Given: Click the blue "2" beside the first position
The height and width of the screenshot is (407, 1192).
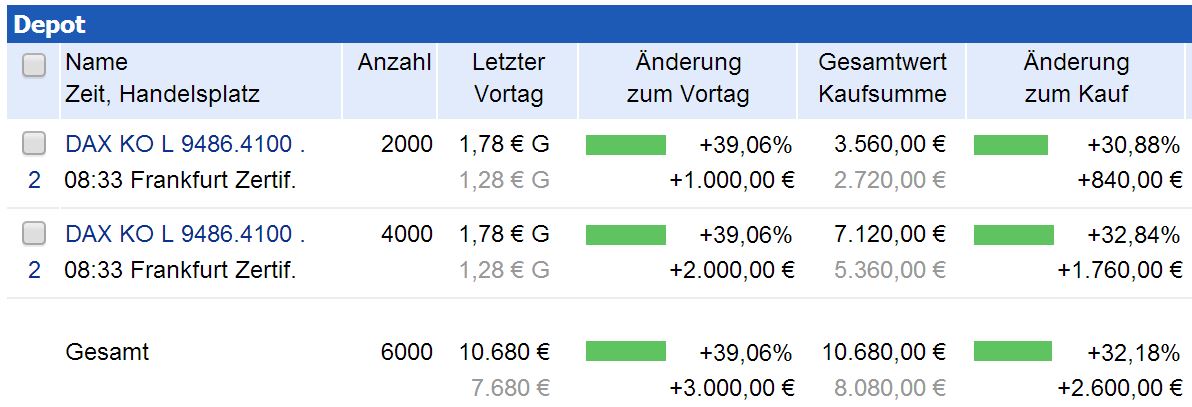Looking at the screenshot, I should [x=34, y=181].
